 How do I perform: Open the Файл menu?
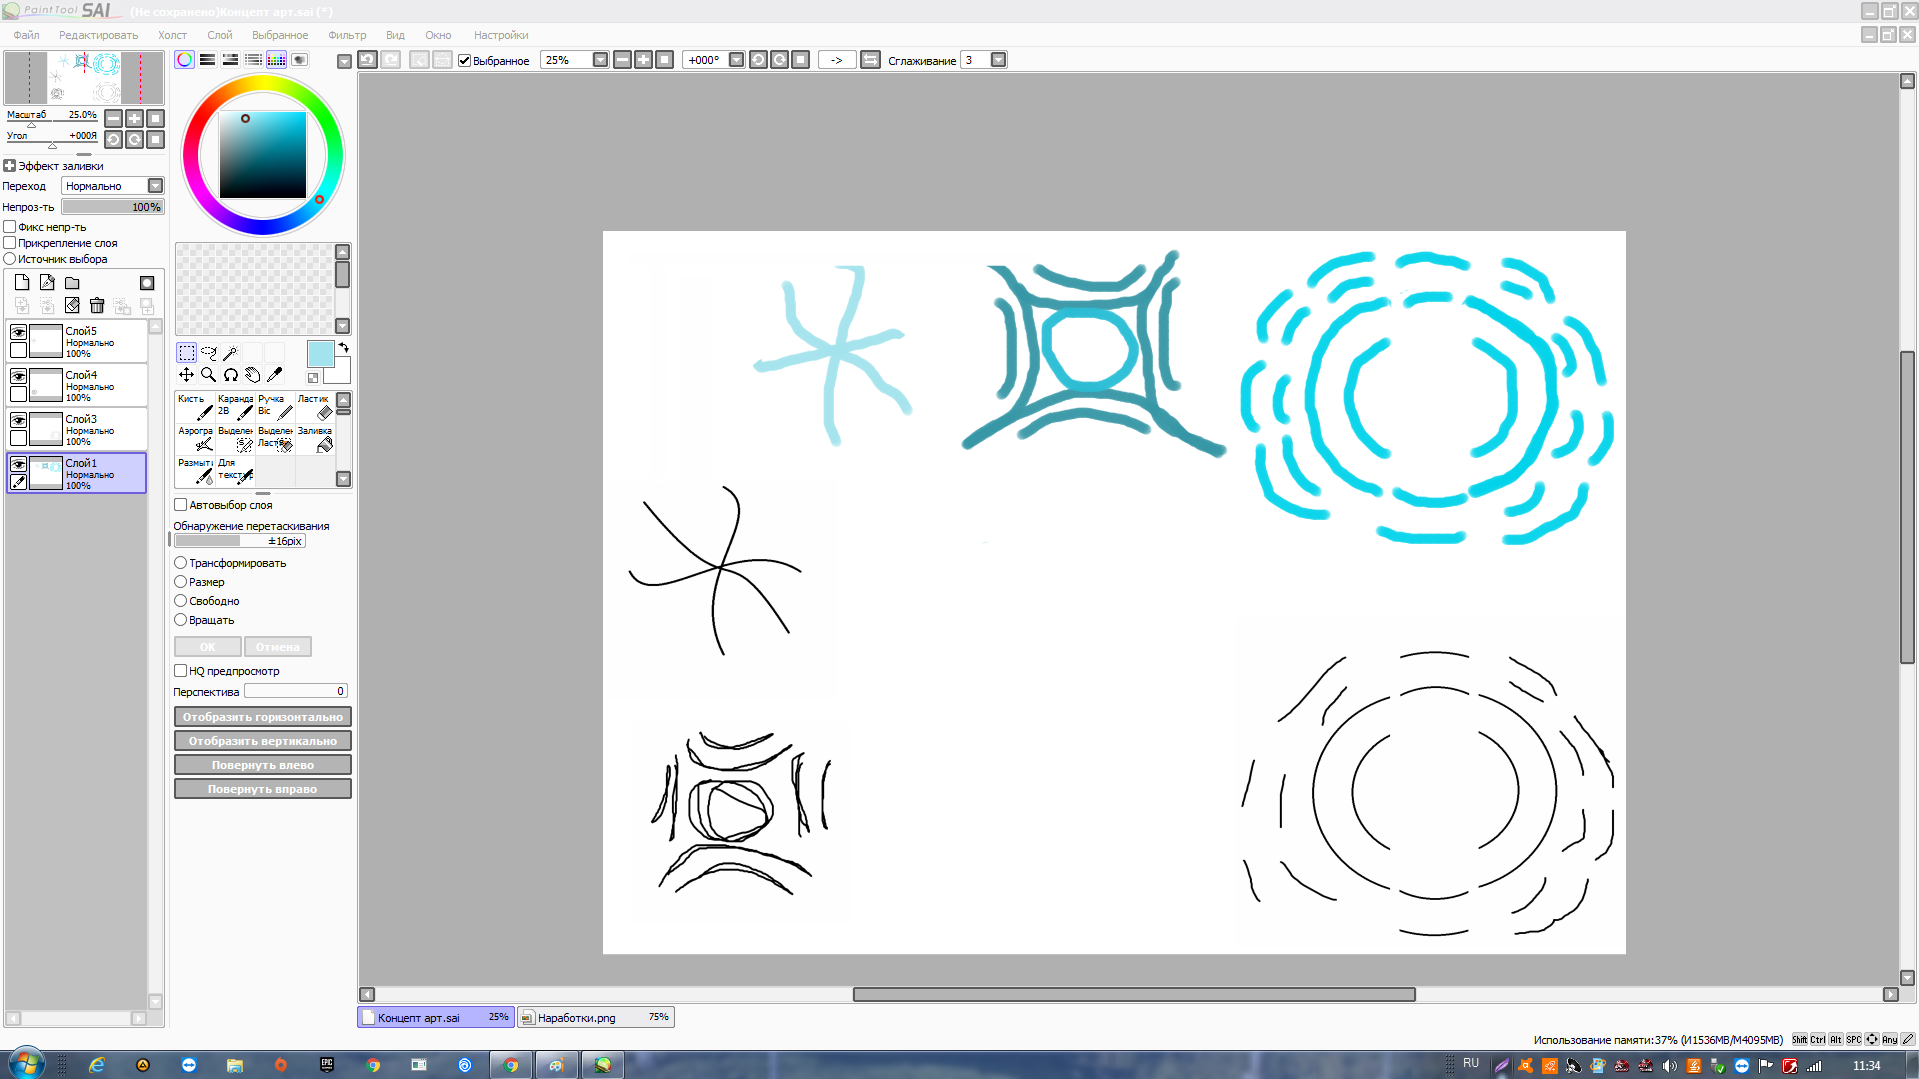tap(27, 35)
